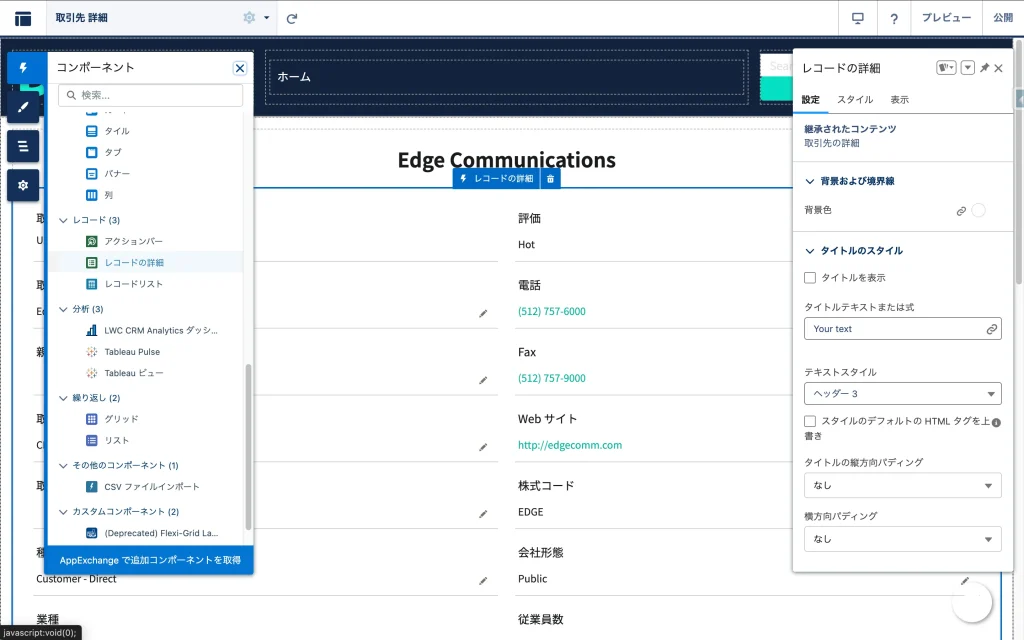Open the Components lightning bolt panel

point(23,68)
